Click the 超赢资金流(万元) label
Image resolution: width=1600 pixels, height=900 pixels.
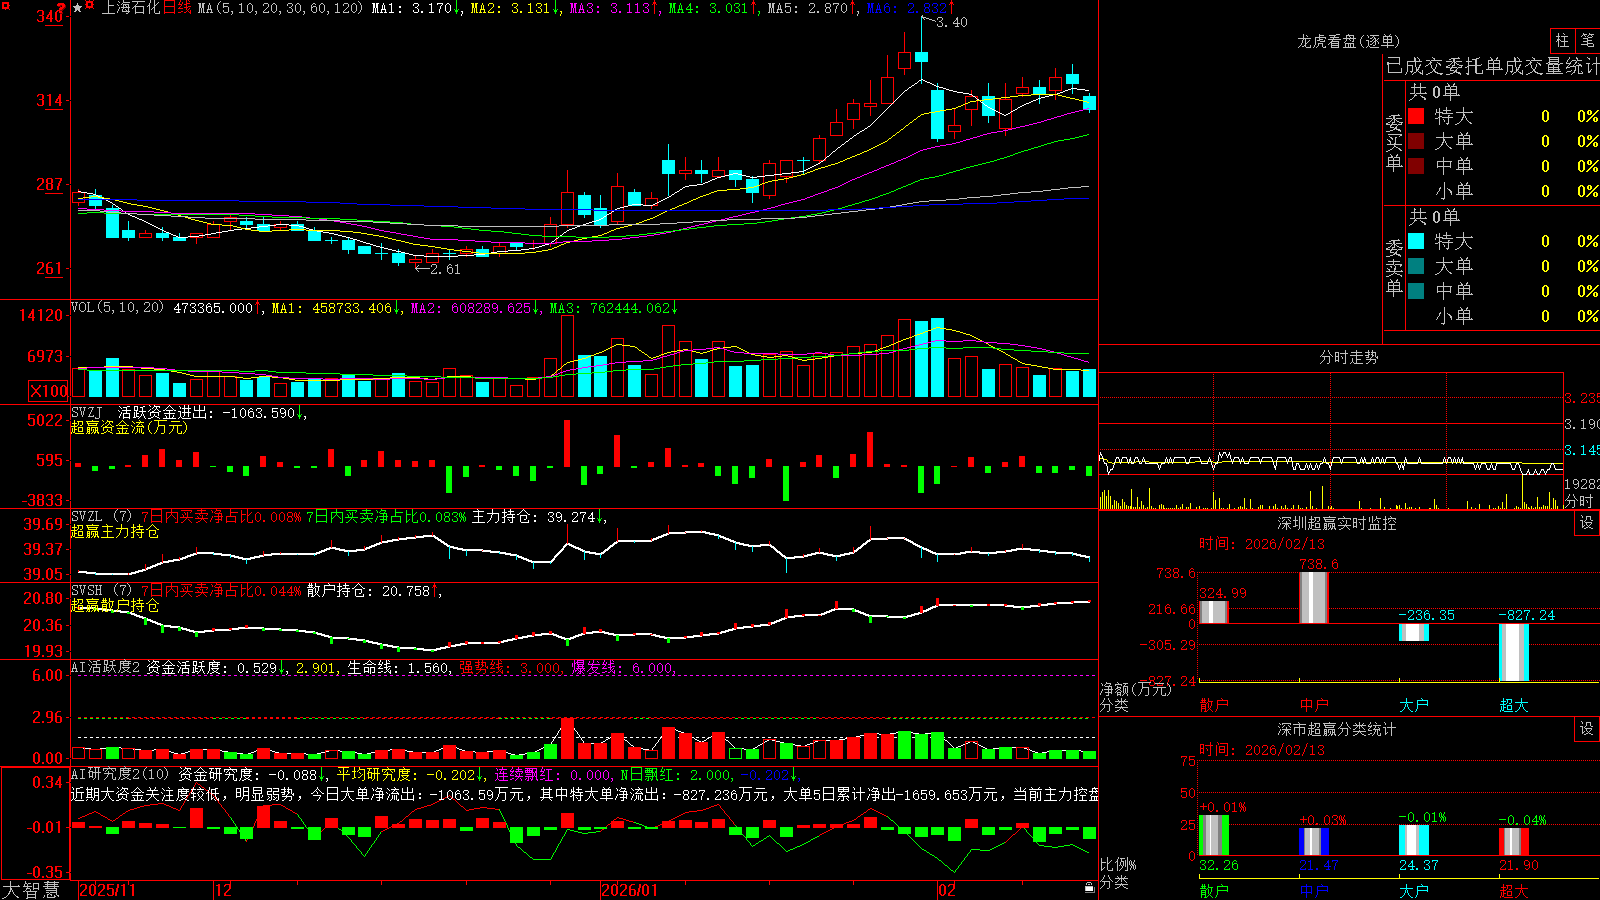click(x=129, y=427)
